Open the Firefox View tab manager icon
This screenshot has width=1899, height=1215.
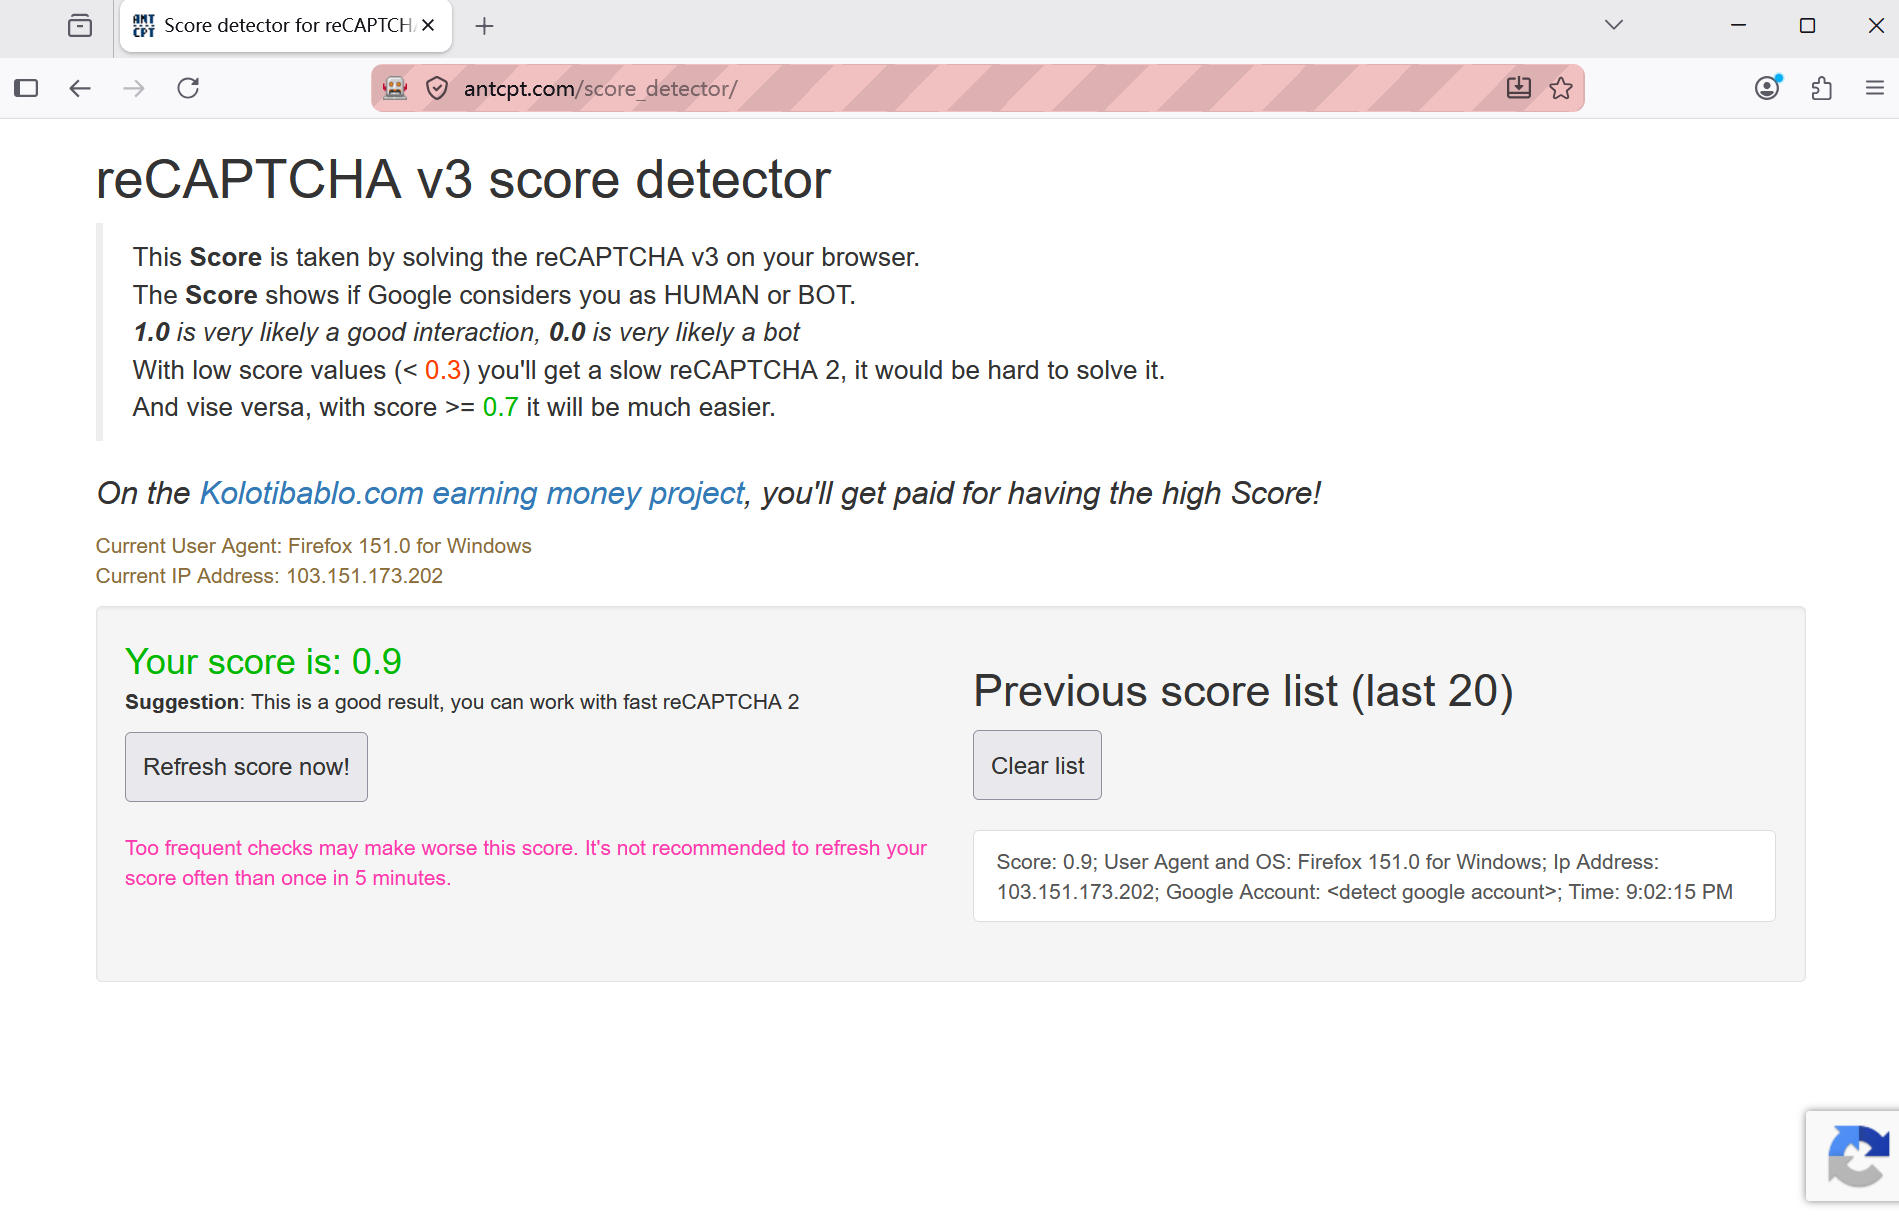[x=80, y=26]
